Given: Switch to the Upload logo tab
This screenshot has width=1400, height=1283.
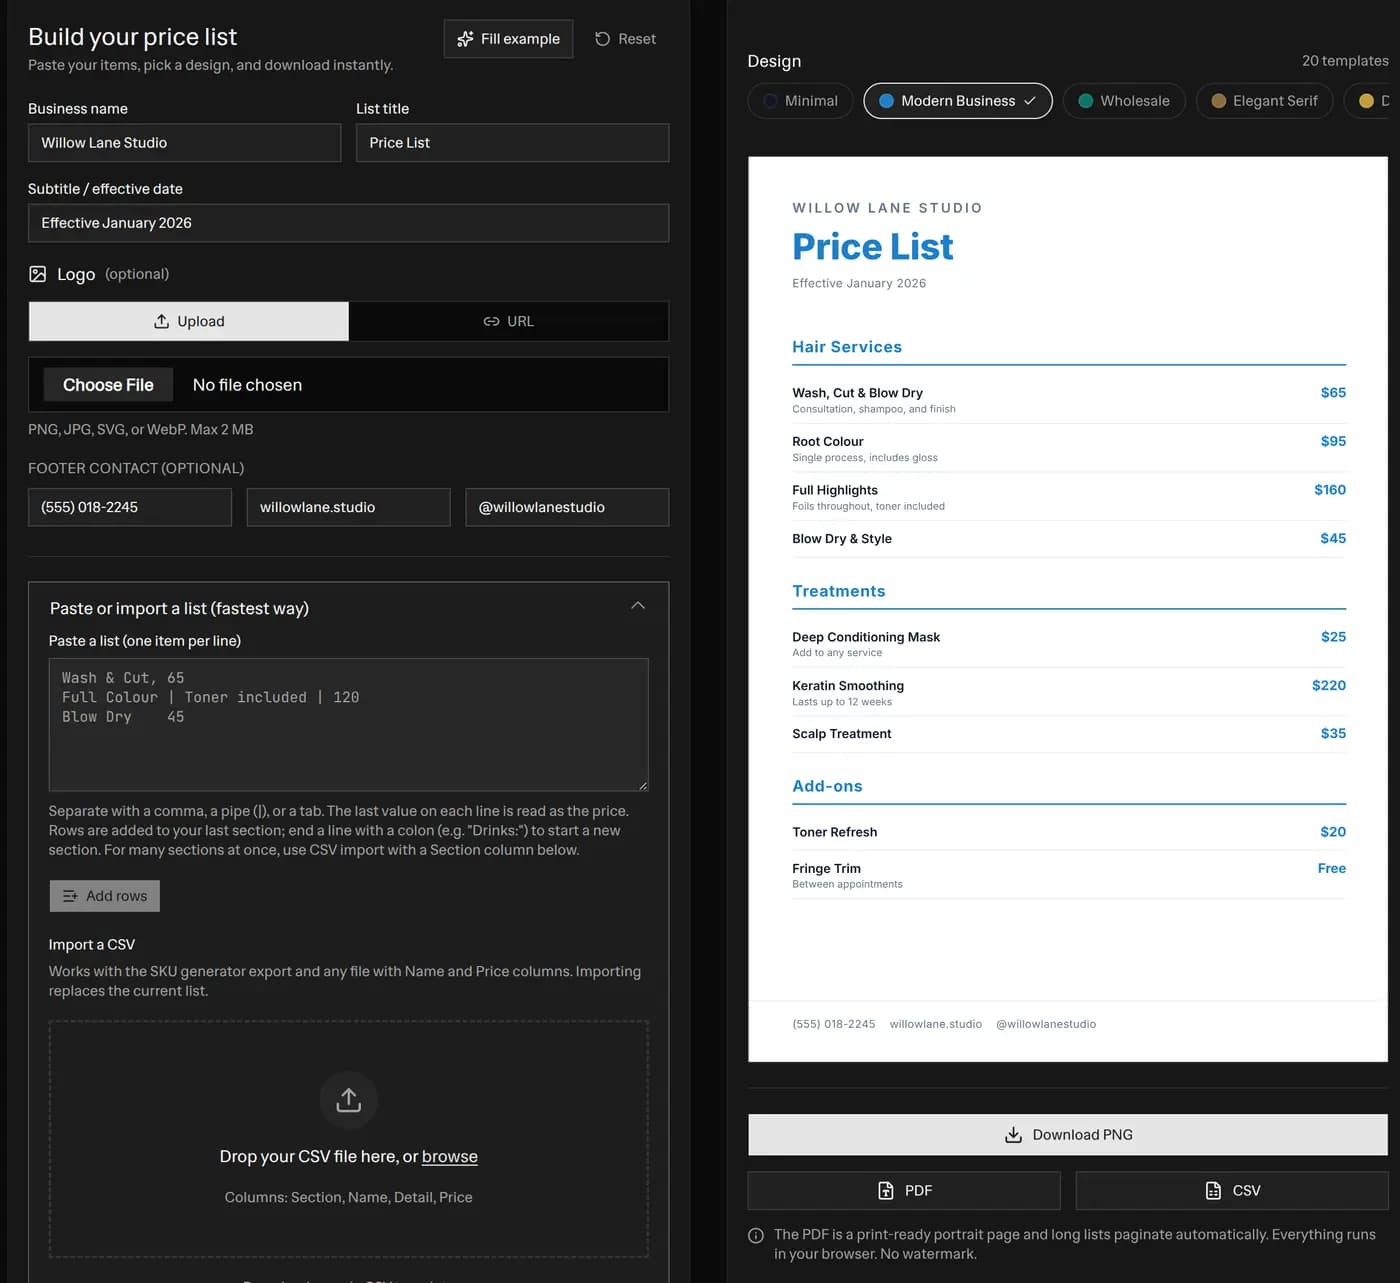Looking at the screenshot, I should pyautogui.click(x=189, y=321).
